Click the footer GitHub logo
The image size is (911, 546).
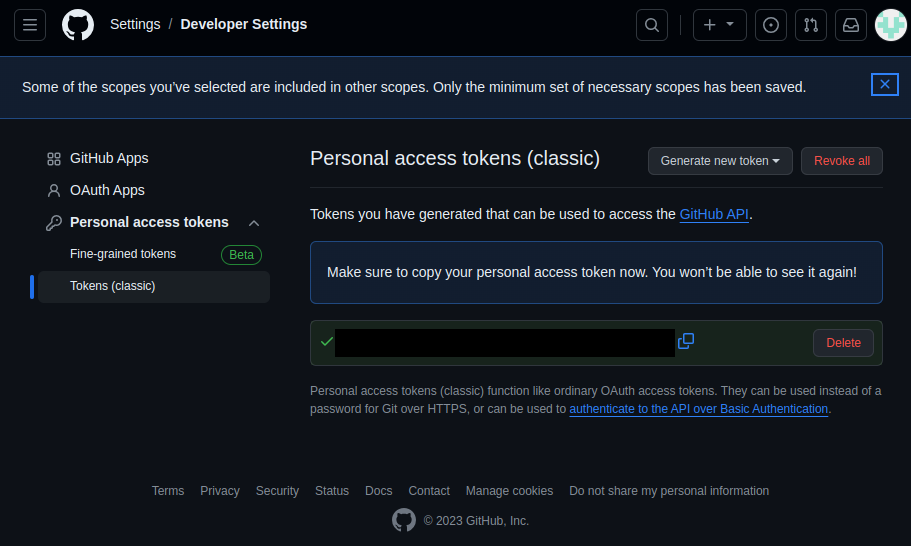(x=404, y=520)
